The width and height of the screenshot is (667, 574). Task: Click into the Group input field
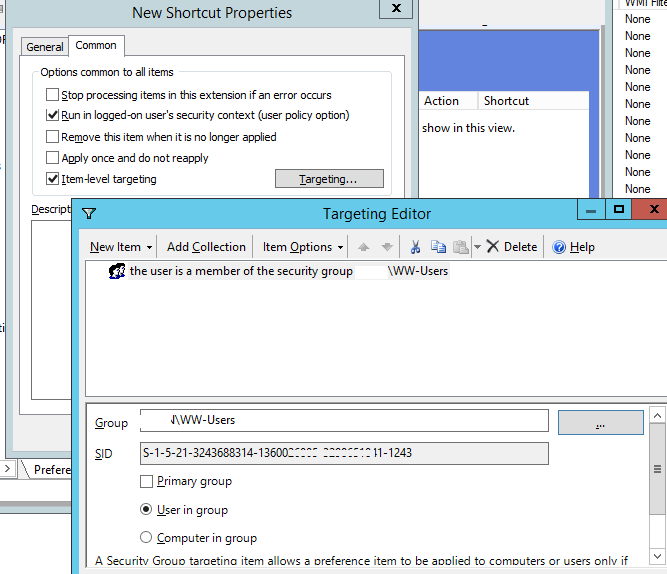click(344, 420)
